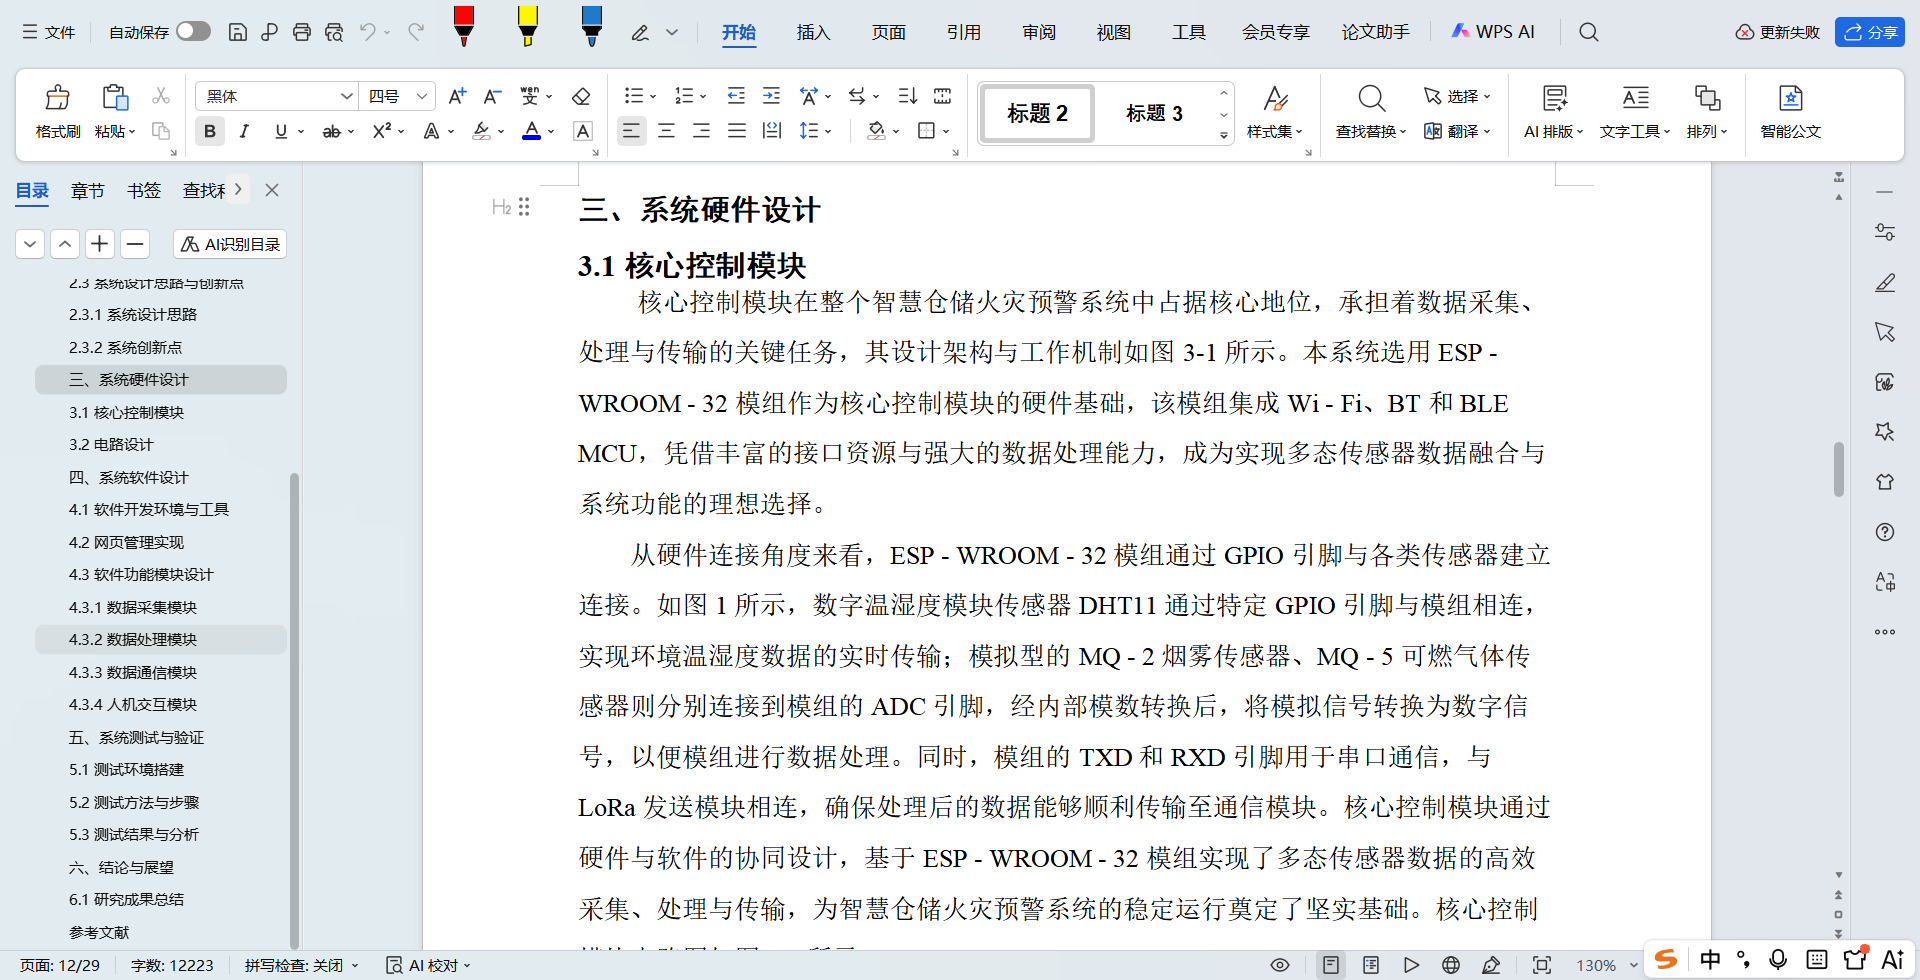The width and height of the screenshot is (1920, 980).
Task: Expand the style gallery list
Action: click(x=1224, y=135)
